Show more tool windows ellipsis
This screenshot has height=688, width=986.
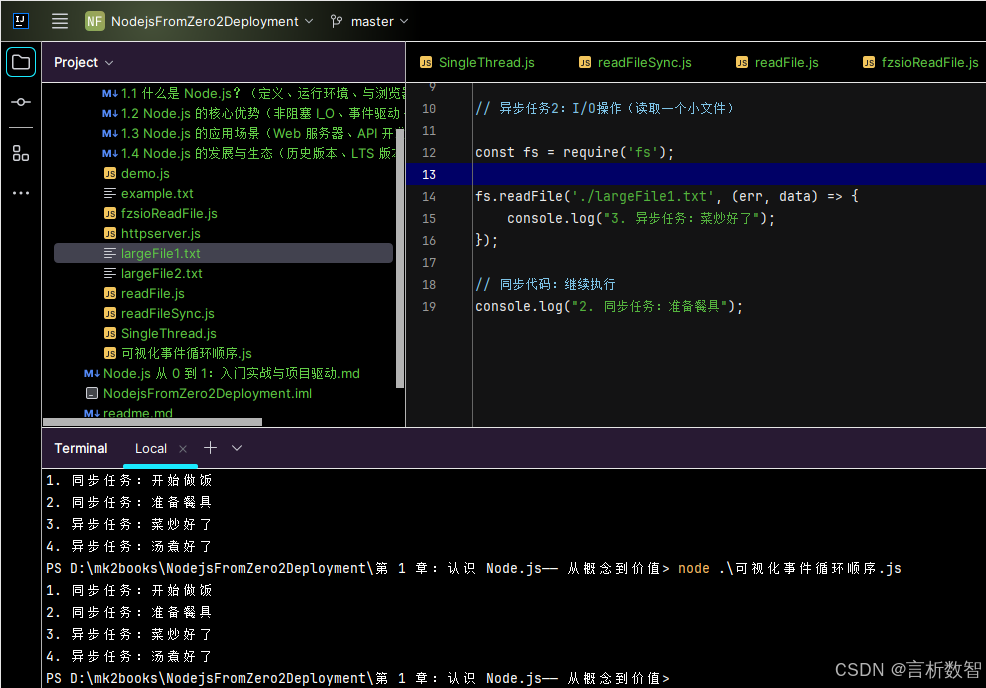coord(21,193)
